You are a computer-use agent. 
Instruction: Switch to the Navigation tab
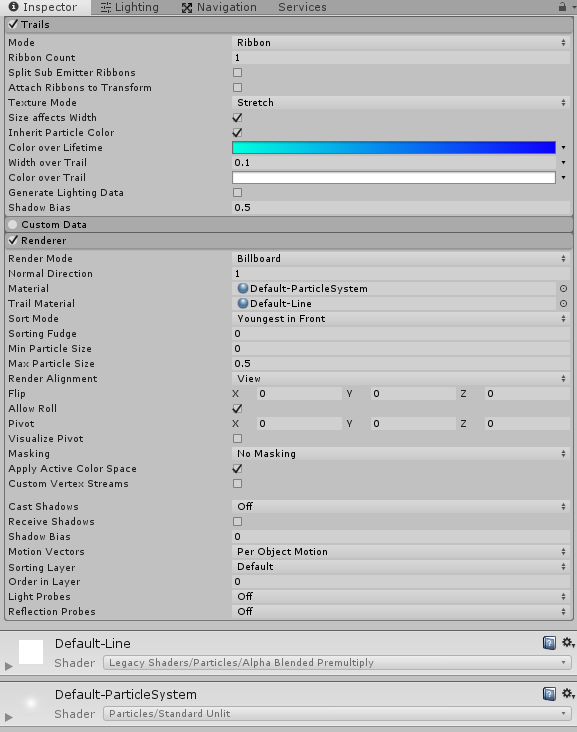(x=219, y=7)
